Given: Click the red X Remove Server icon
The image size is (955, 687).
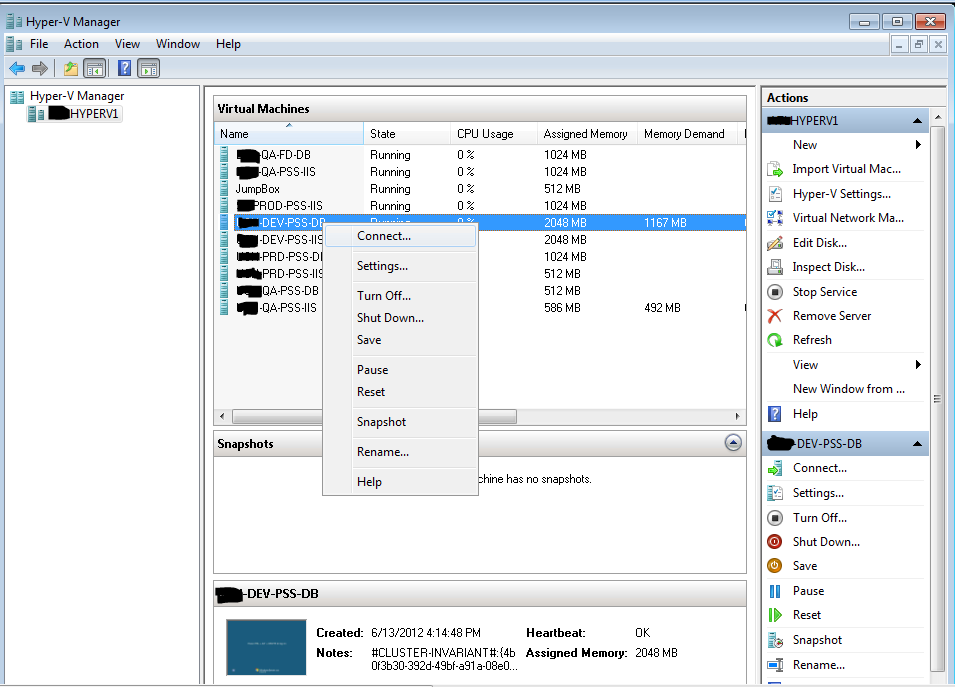Looking at the screenshot, I should 775,316.
